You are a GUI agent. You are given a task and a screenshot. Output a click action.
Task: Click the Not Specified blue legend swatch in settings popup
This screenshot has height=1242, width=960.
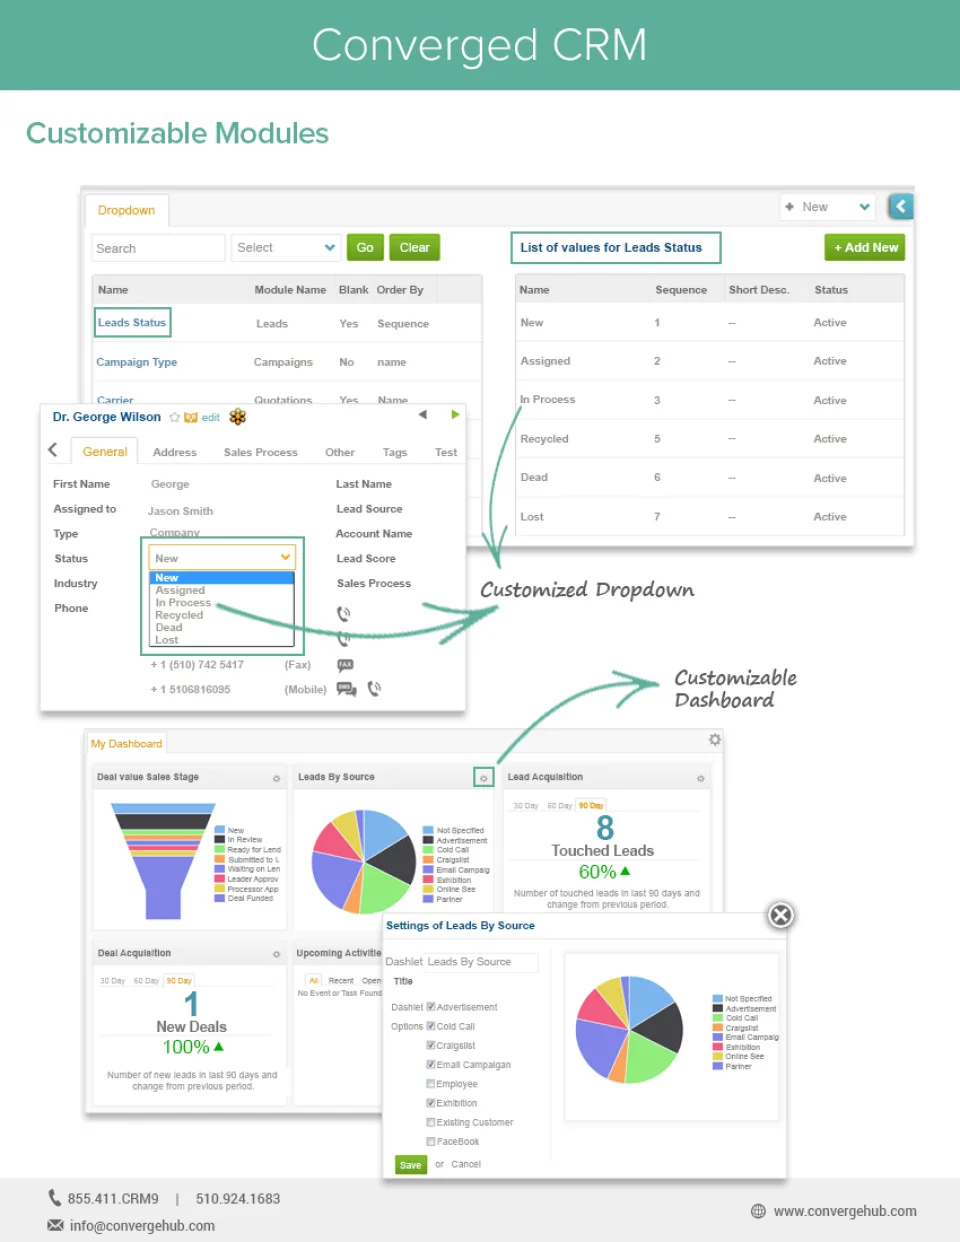(718, 998)
